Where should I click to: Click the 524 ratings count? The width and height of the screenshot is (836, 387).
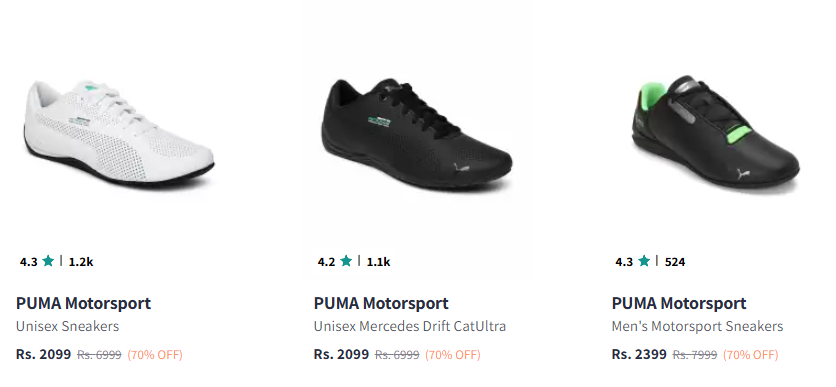[675, 262]
